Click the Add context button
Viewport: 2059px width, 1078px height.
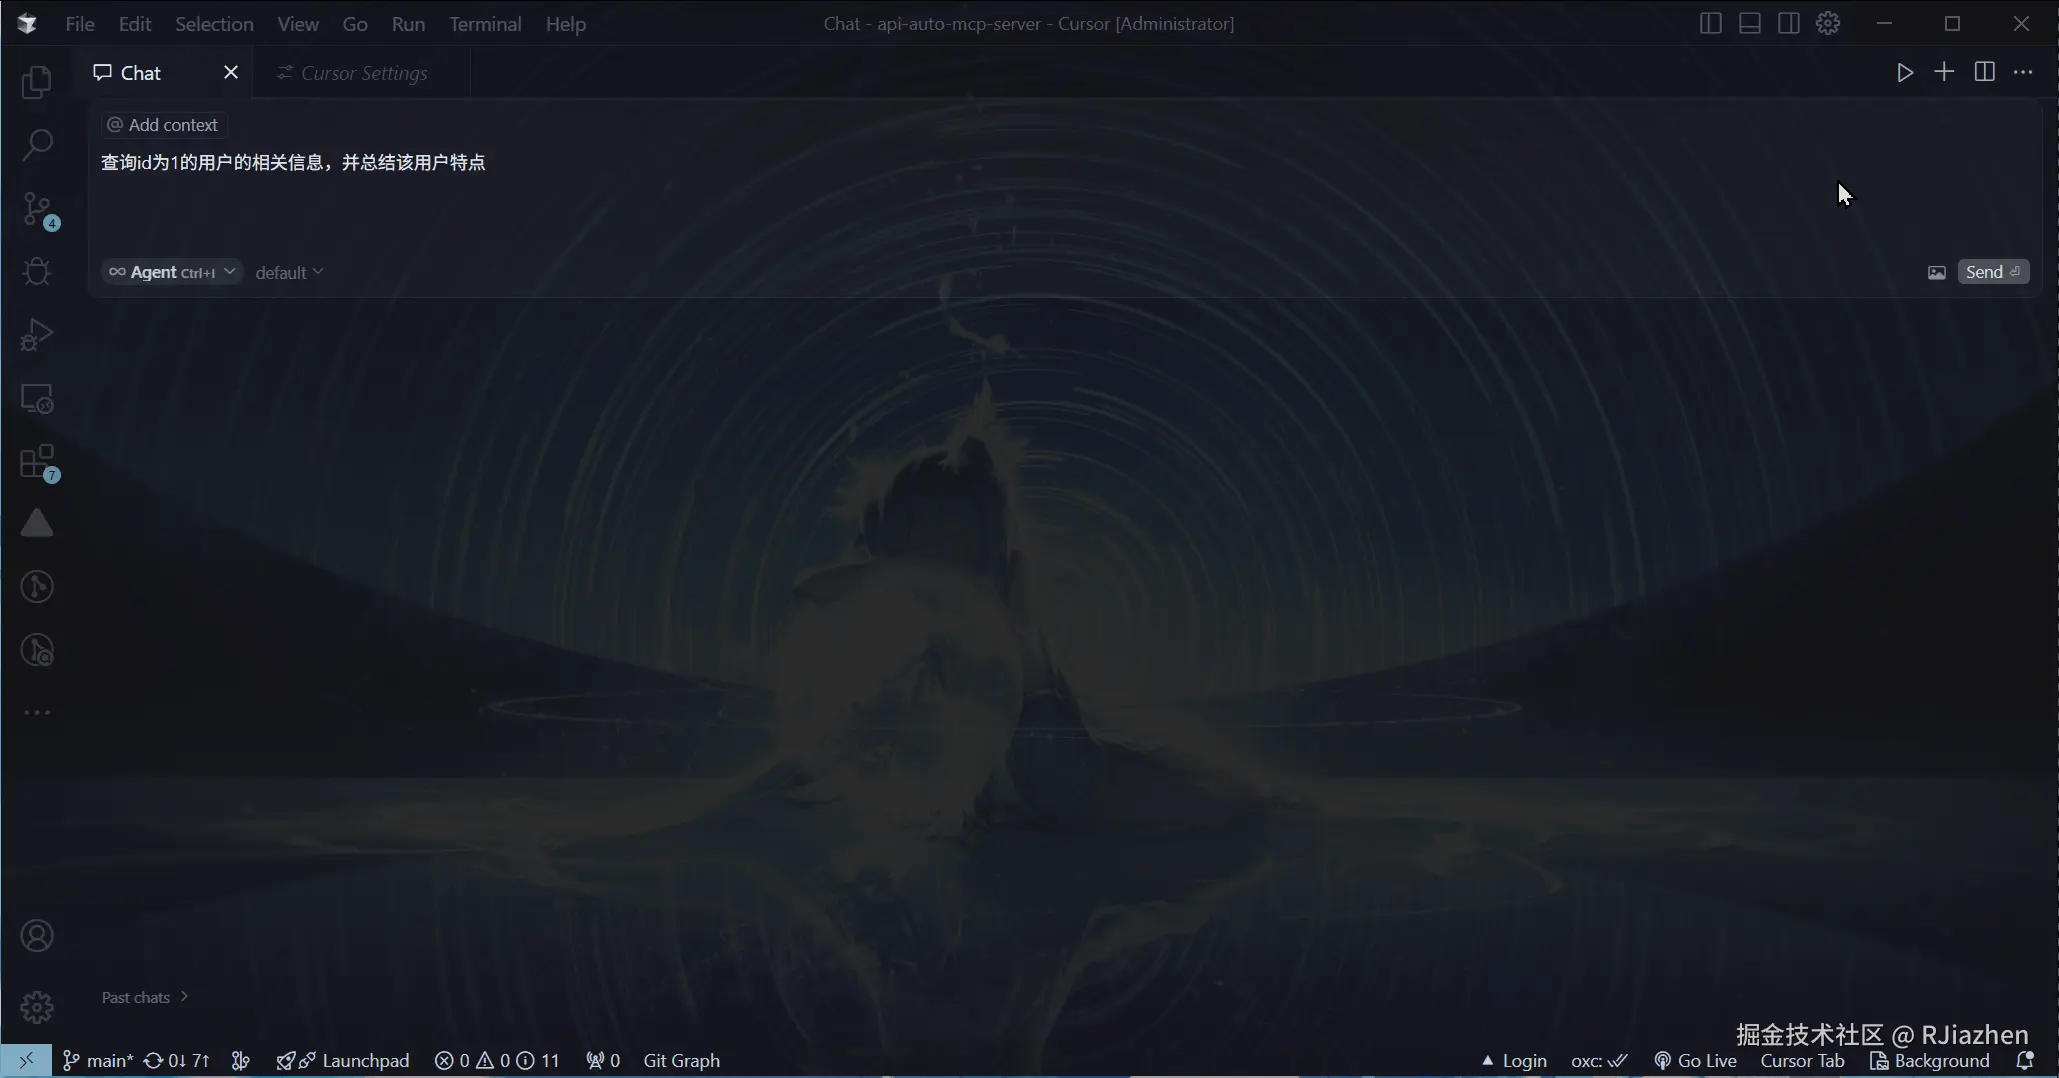point(163,125)
